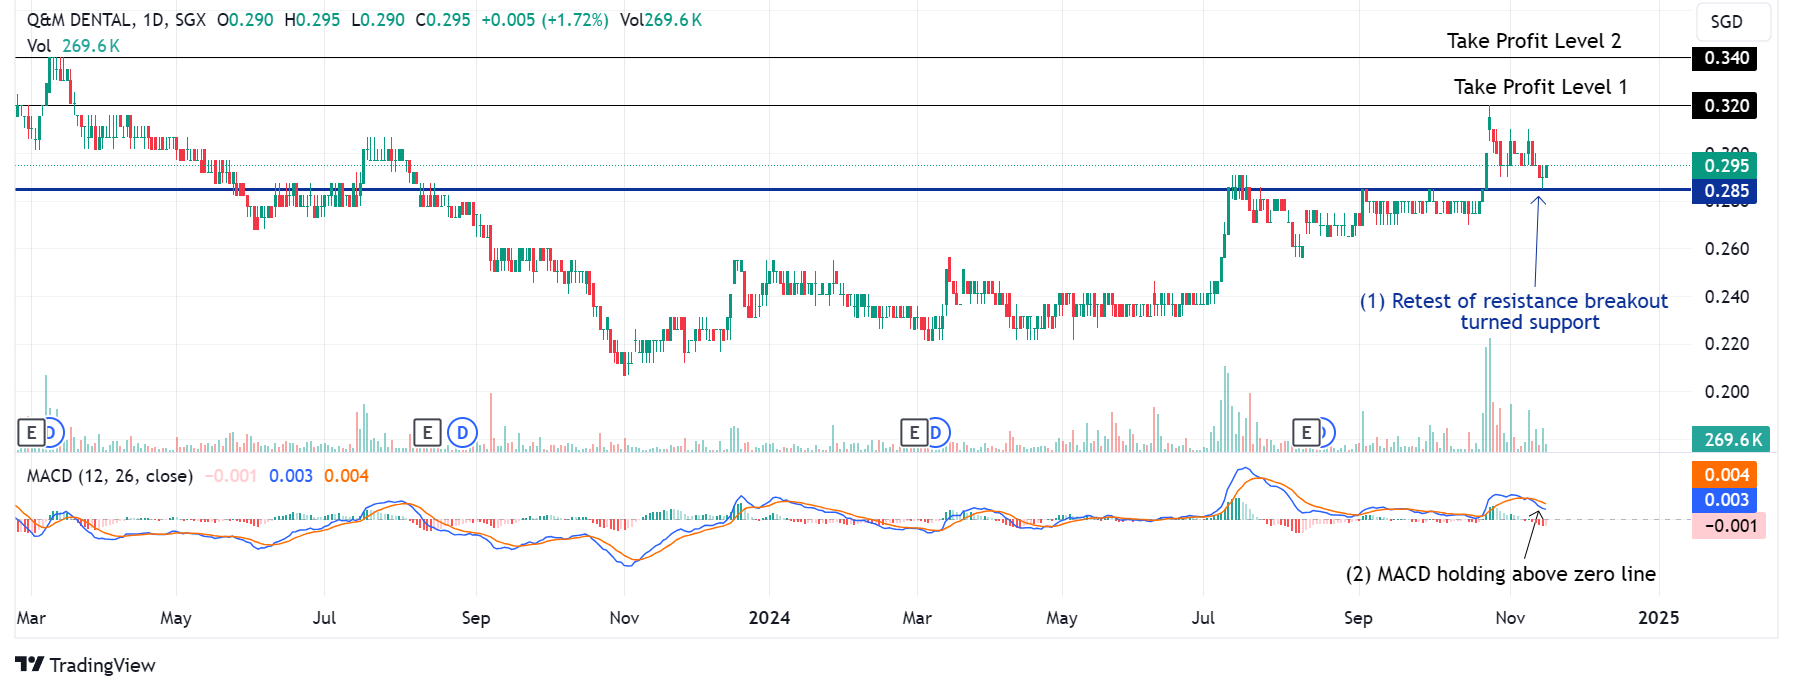Select the low value L0.290 in the legend
This screenshot has height=691, width=1793.
click(x=378, y=20)
